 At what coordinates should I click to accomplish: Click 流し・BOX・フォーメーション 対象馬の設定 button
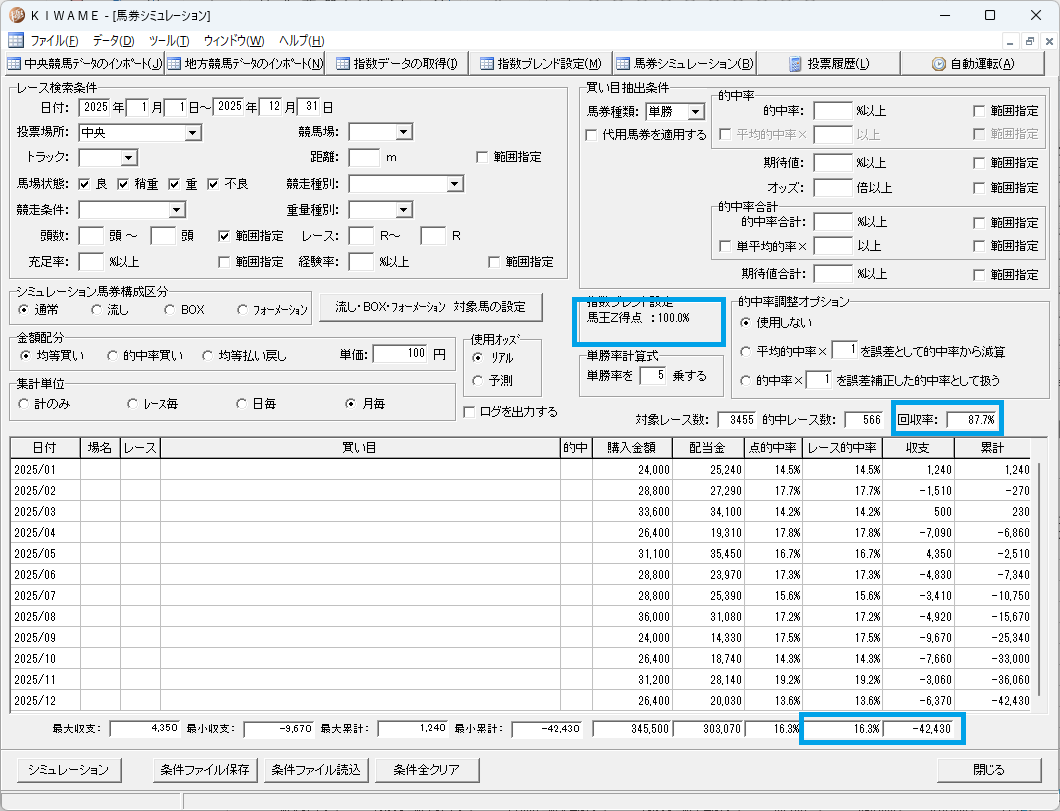click(431, 307)
